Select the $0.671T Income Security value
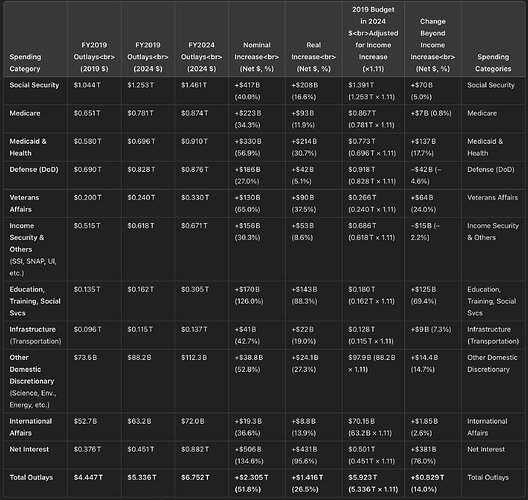Image resolution: width=528 pixels, height=500 pixels. tap(194, 226)
